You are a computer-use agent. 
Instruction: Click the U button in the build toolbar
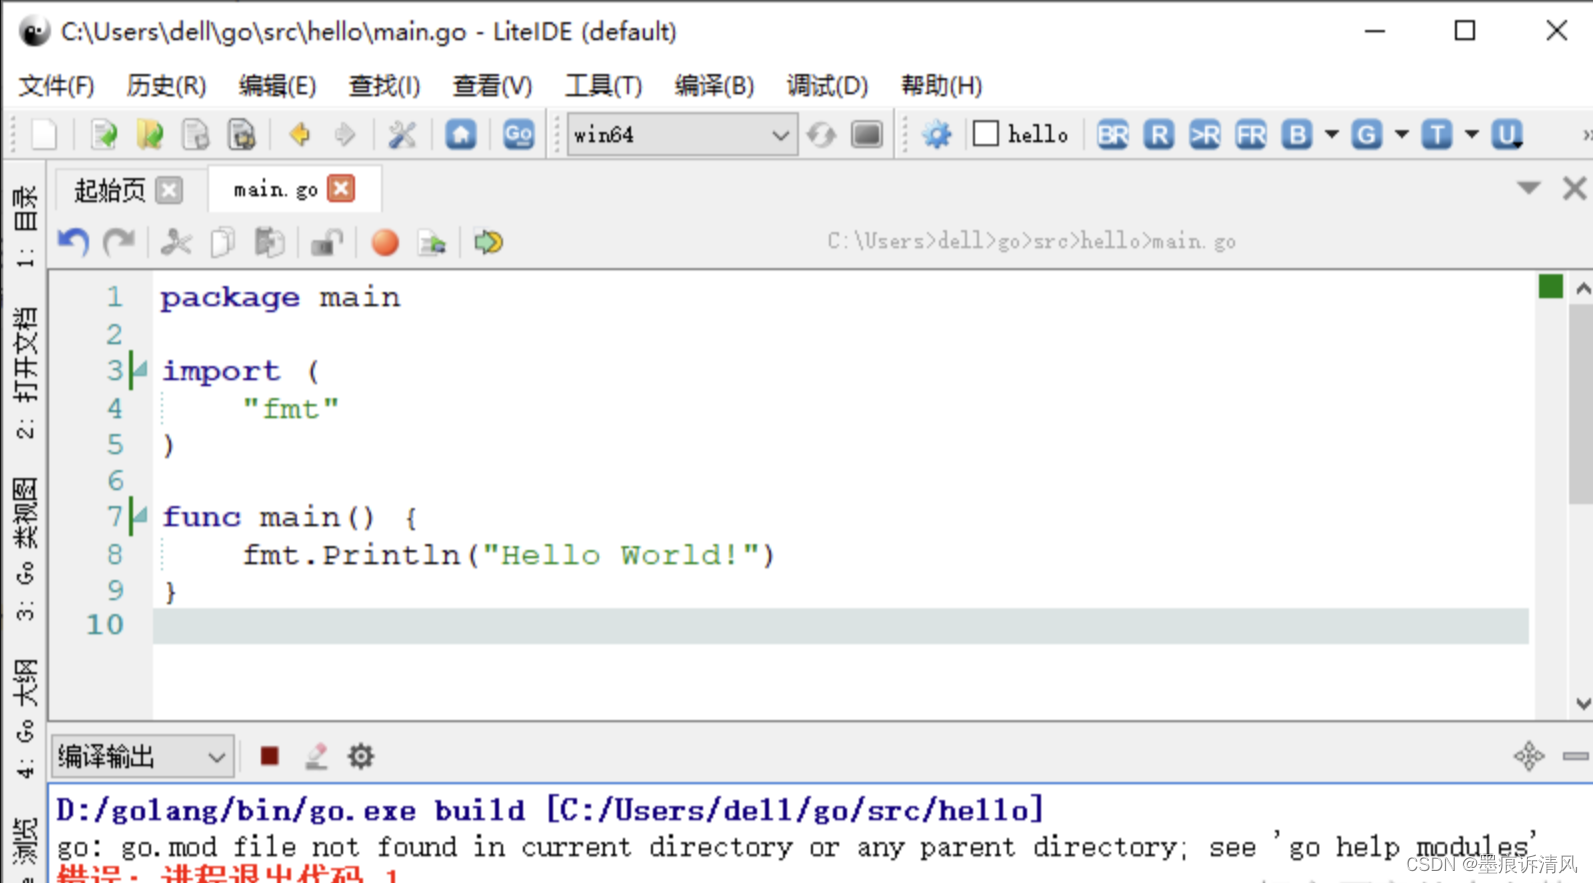(1507, 134)
